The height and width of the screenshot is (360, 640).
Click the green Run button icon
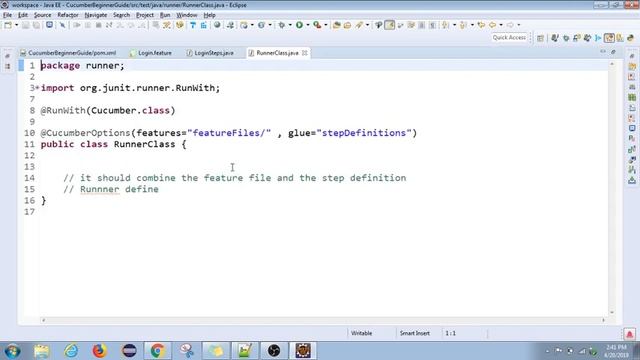299,25
